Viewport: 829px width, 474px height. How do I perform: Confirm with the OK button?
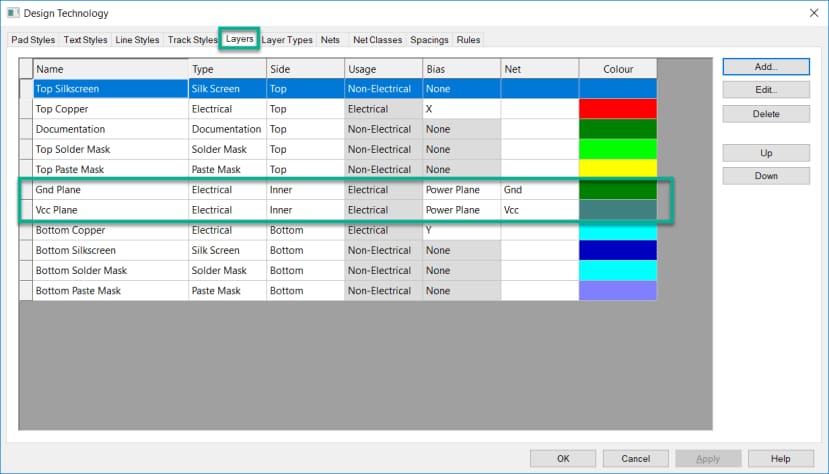tap(563, 459)
